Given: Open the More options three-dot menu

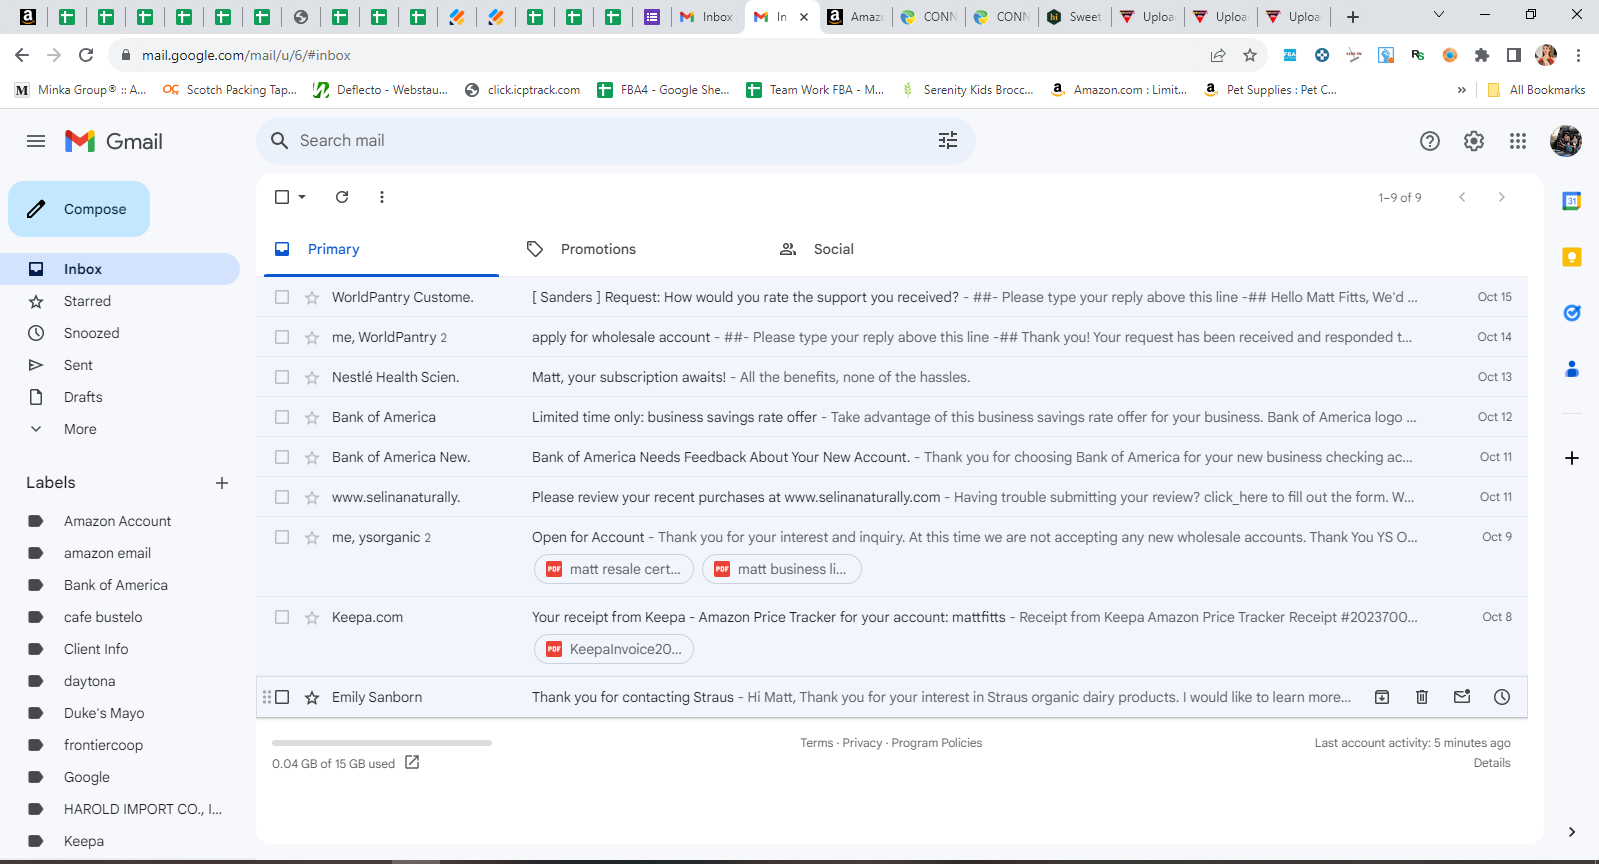Looking at the screenshot, I should click(382, 197).
